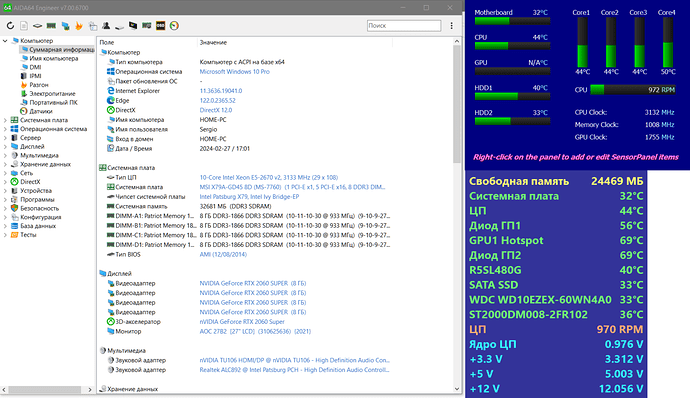Screen dimensions: 690x398
Task: Open the monitor diagnostics toolbar icon
Action: (133, 26)
